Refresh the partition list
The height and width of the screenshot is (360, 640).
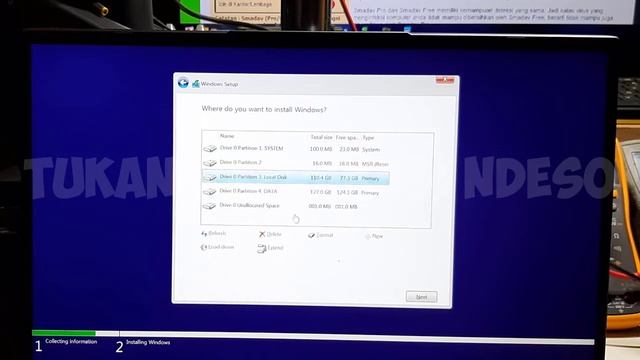tap(213, 233)
